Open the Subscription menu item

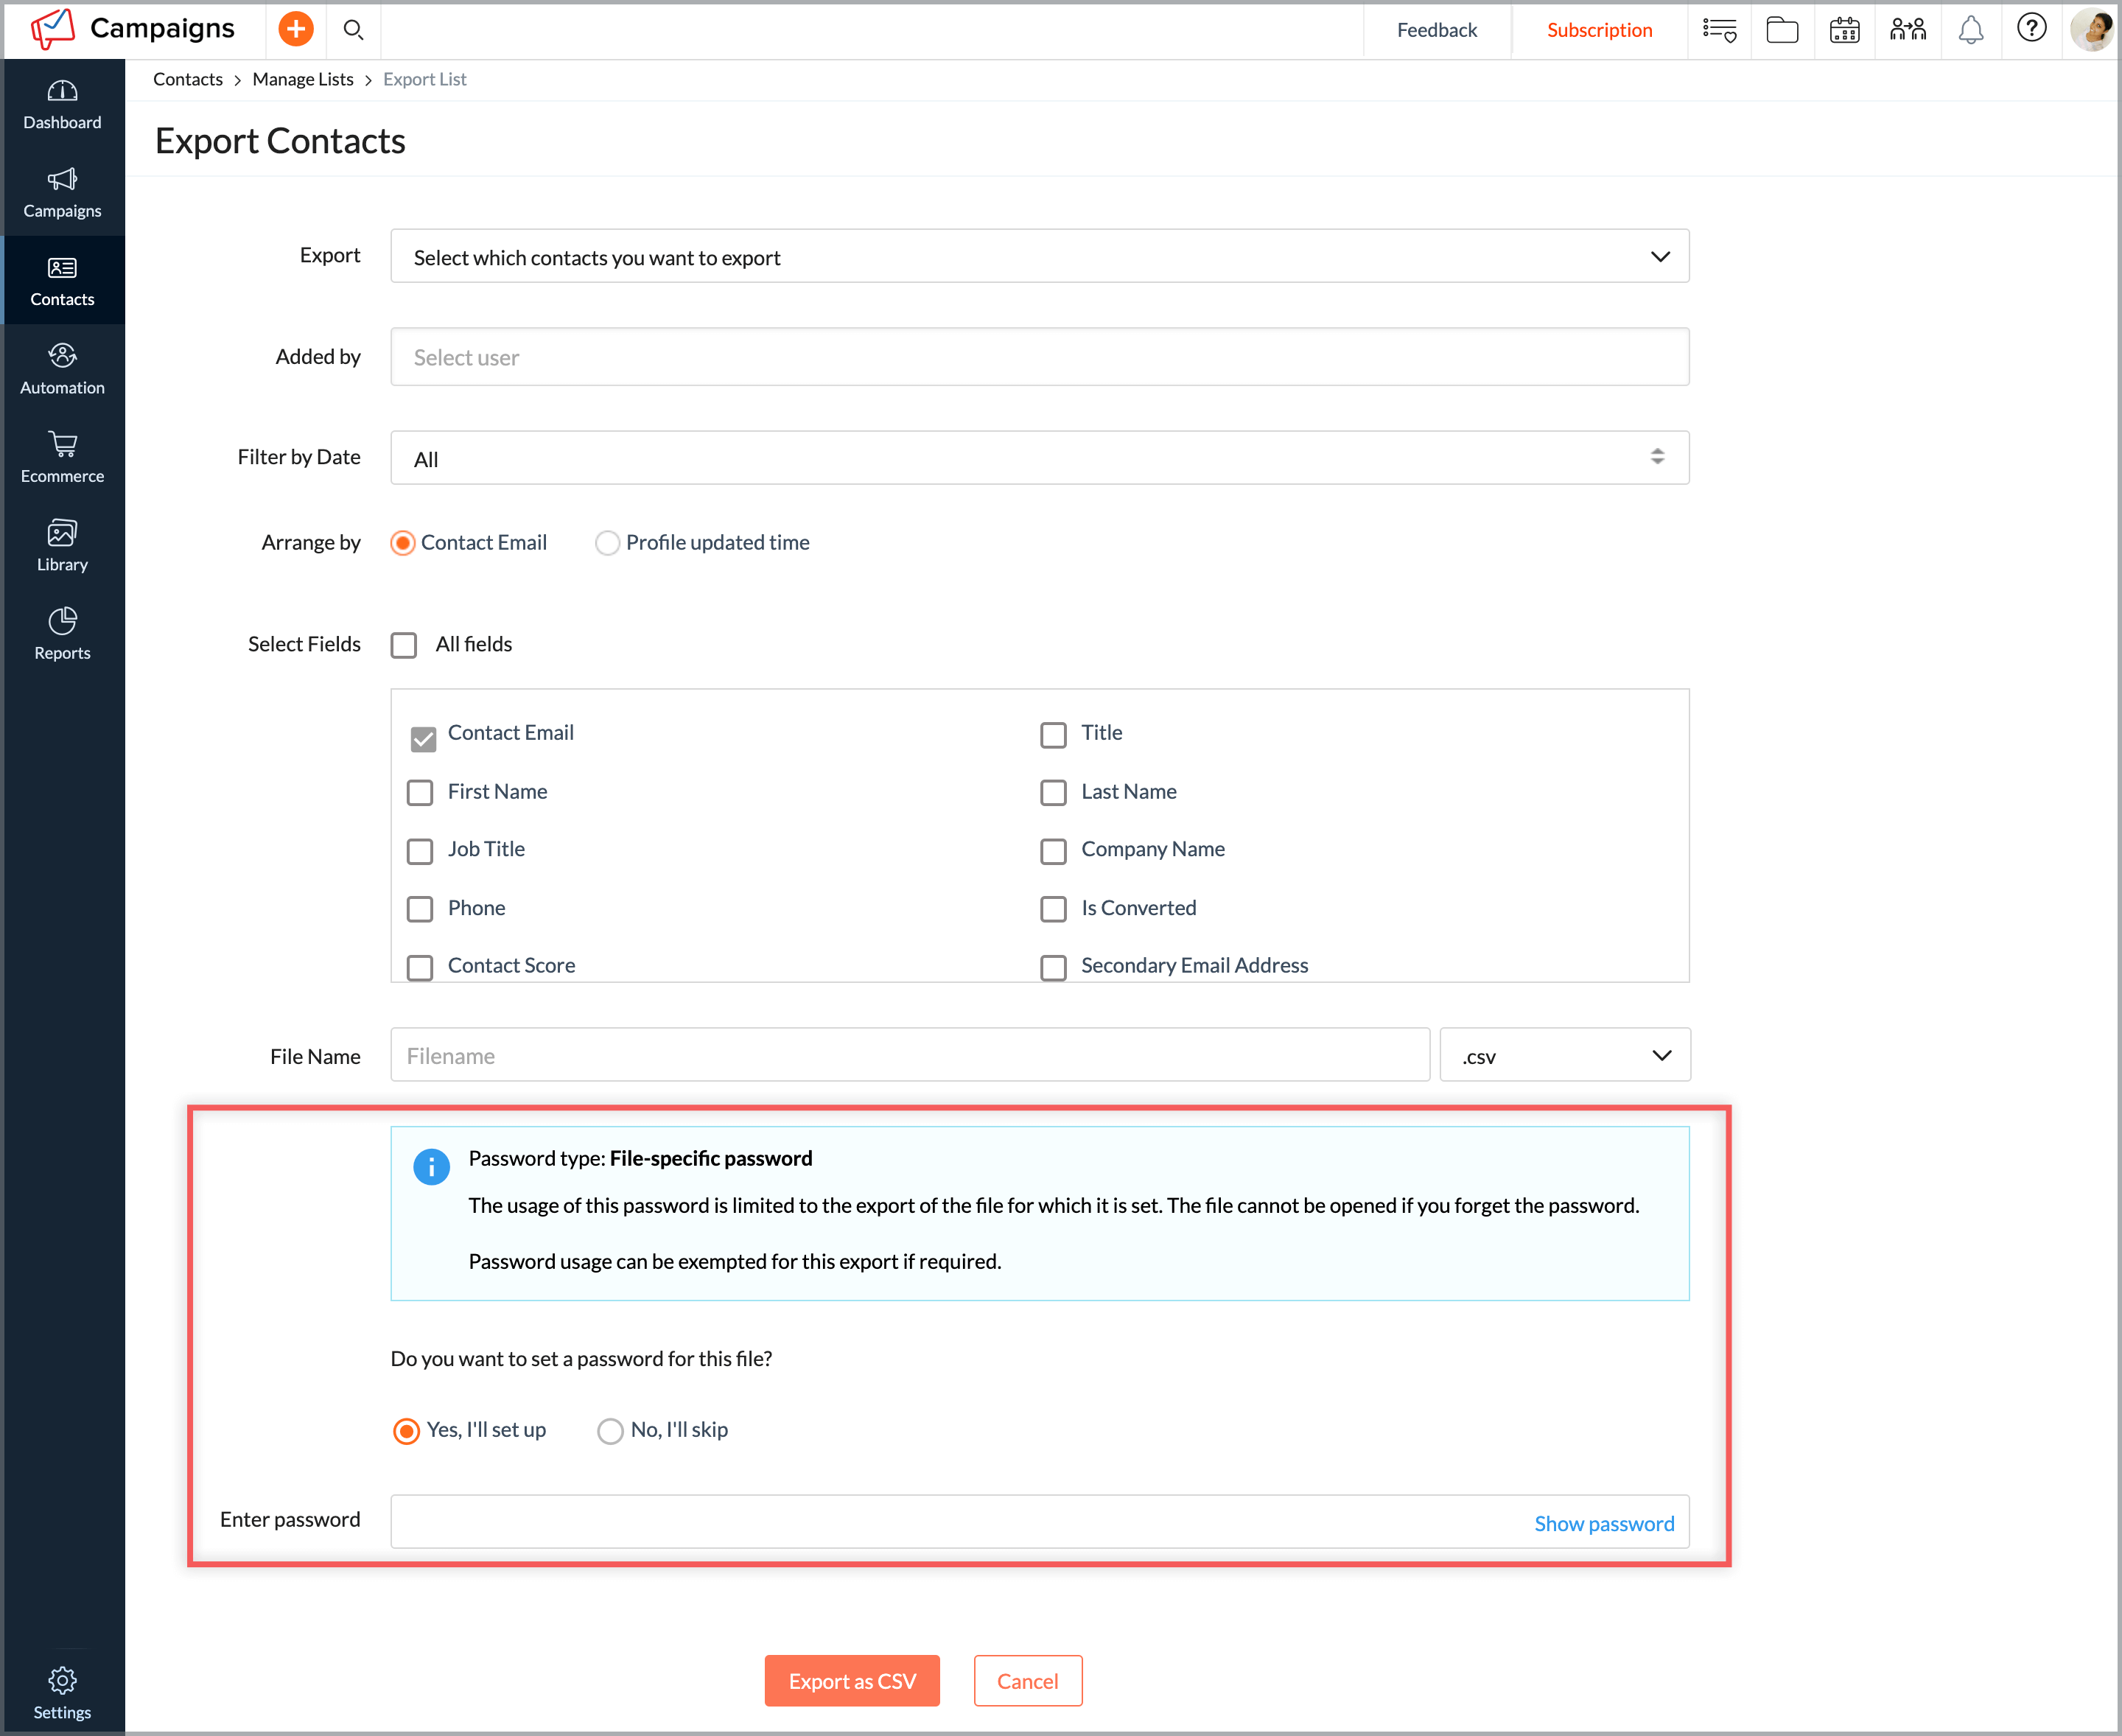tap(1598, 30)
